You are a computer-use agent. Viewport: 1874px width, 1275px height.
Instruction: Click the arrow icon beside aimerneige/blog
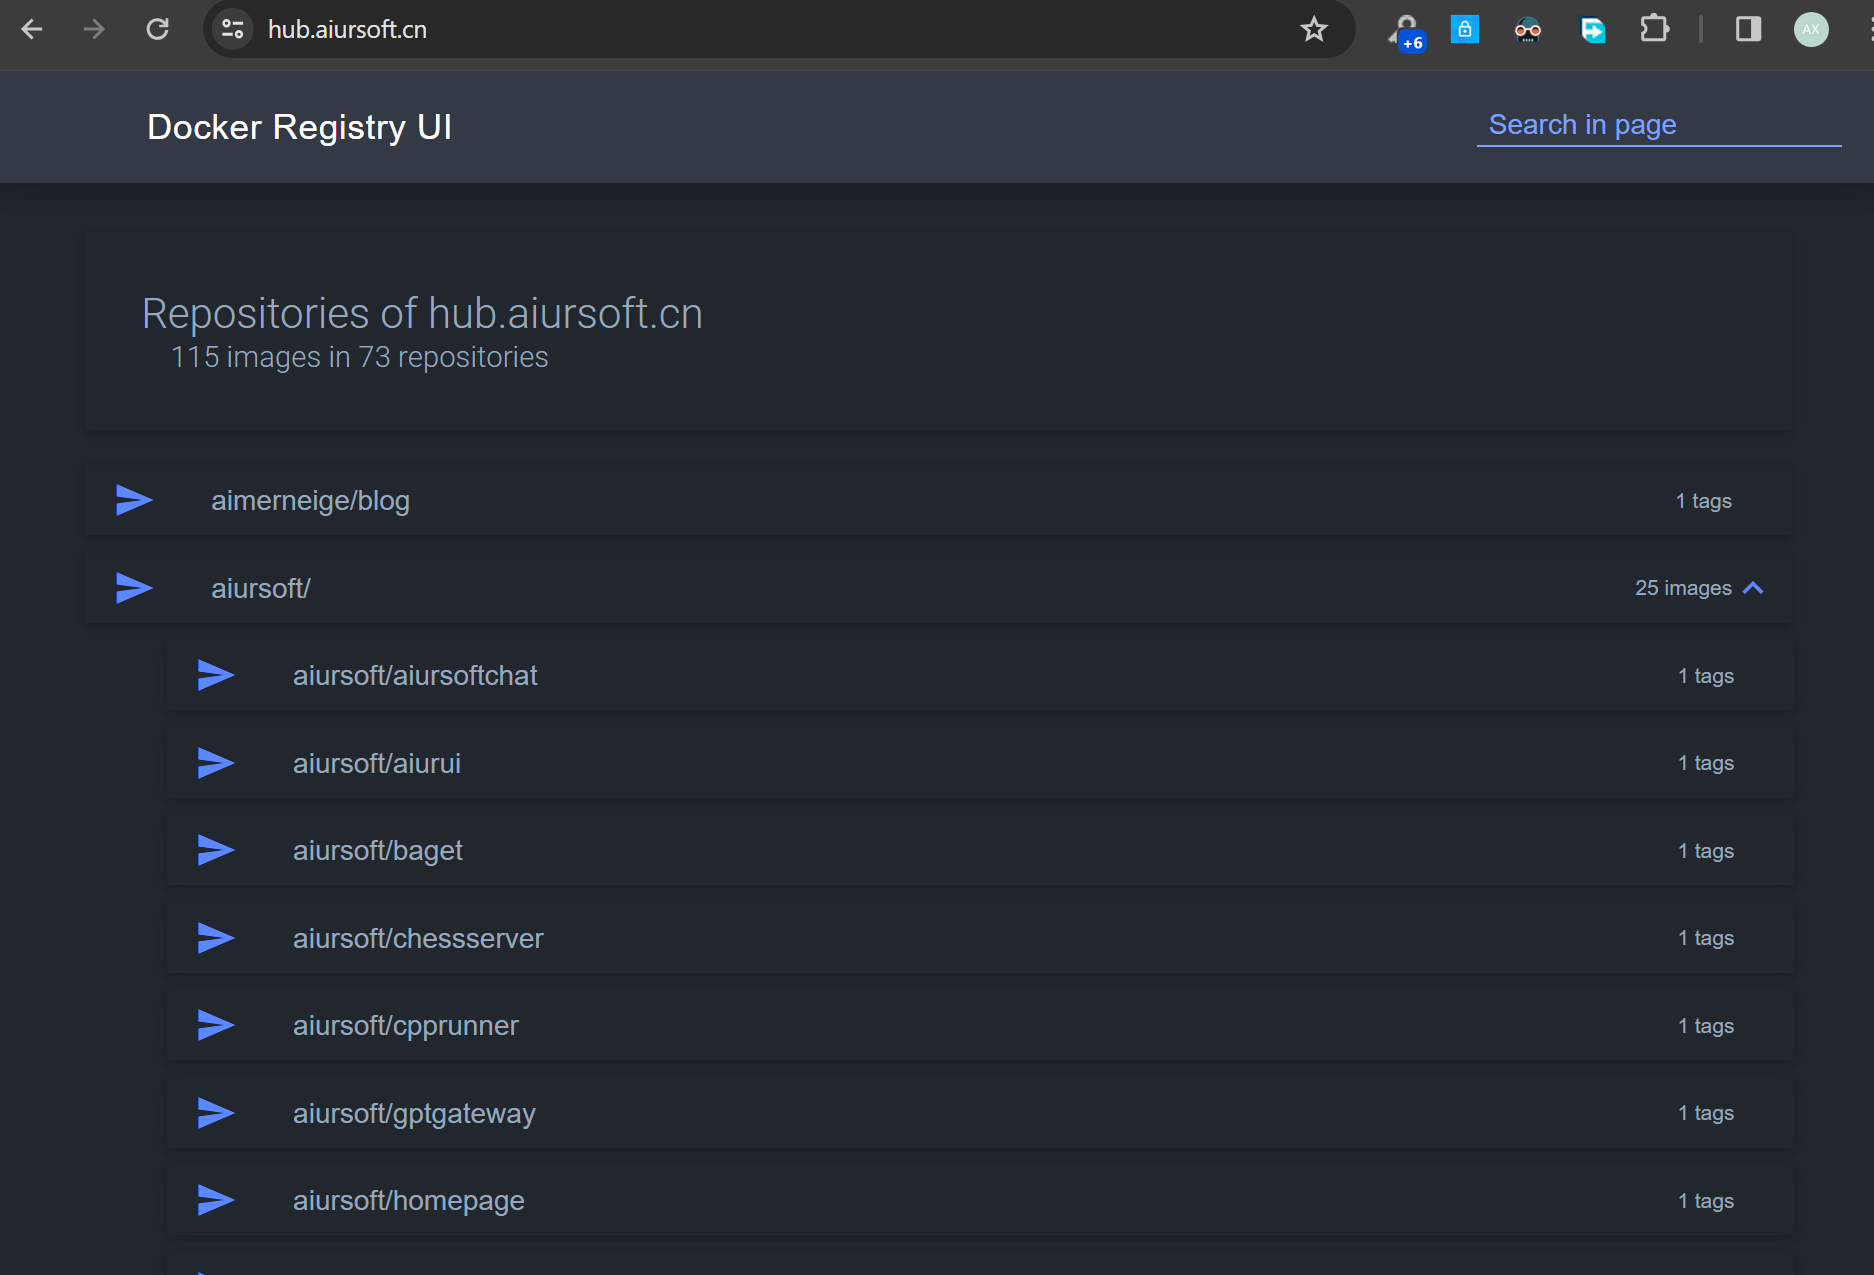[134, 500]
